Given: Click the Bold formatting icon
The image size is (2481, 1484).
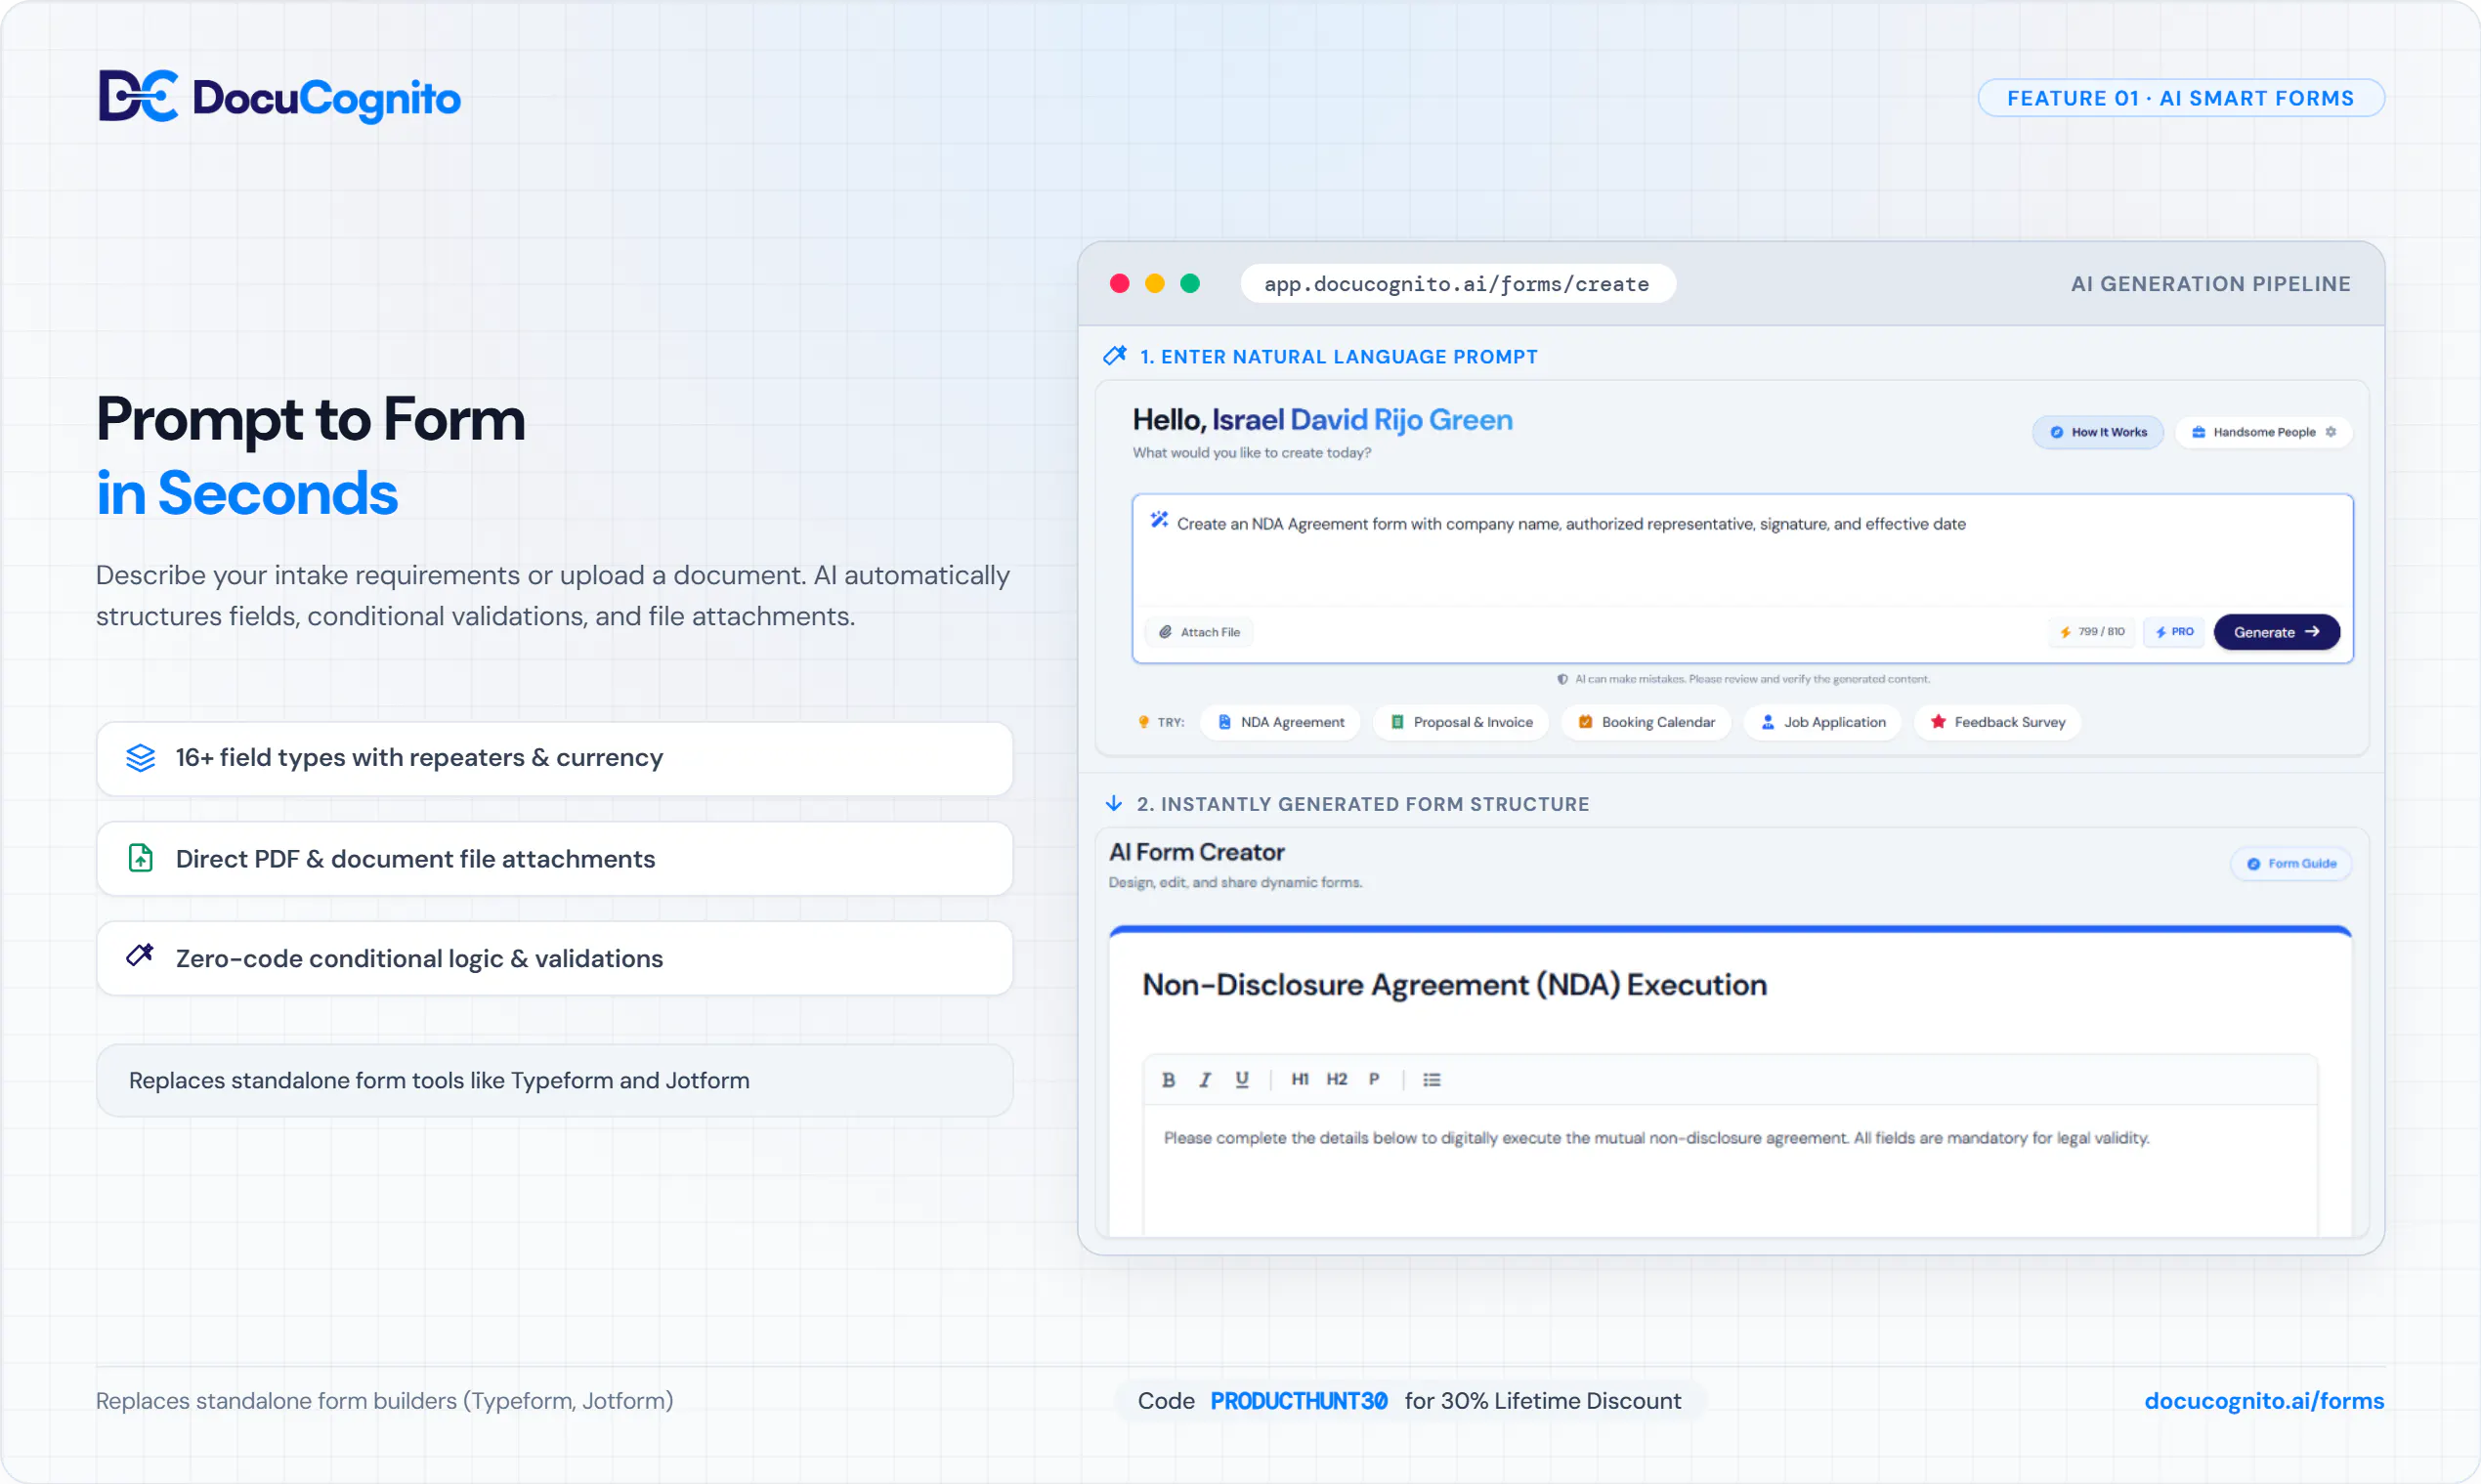Looking at the screenshot, I should coord(1168,1080).
